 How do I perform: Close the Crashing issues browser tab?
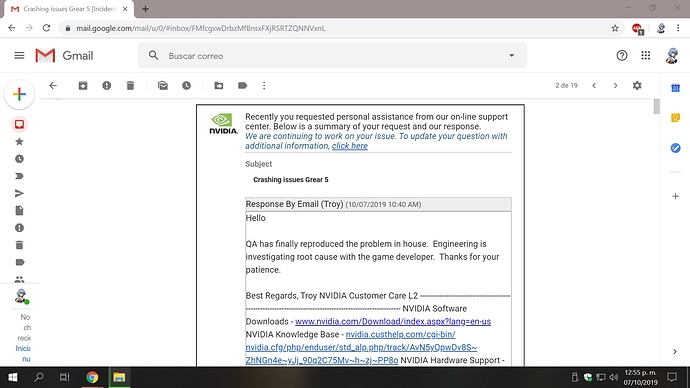(x=125, y=9)
